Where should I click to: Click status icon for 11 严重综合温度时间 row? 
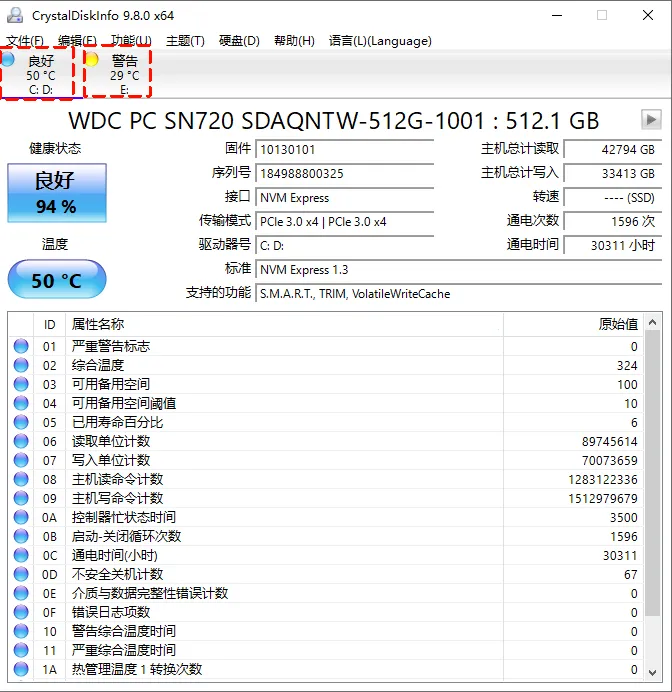(21, 650)
